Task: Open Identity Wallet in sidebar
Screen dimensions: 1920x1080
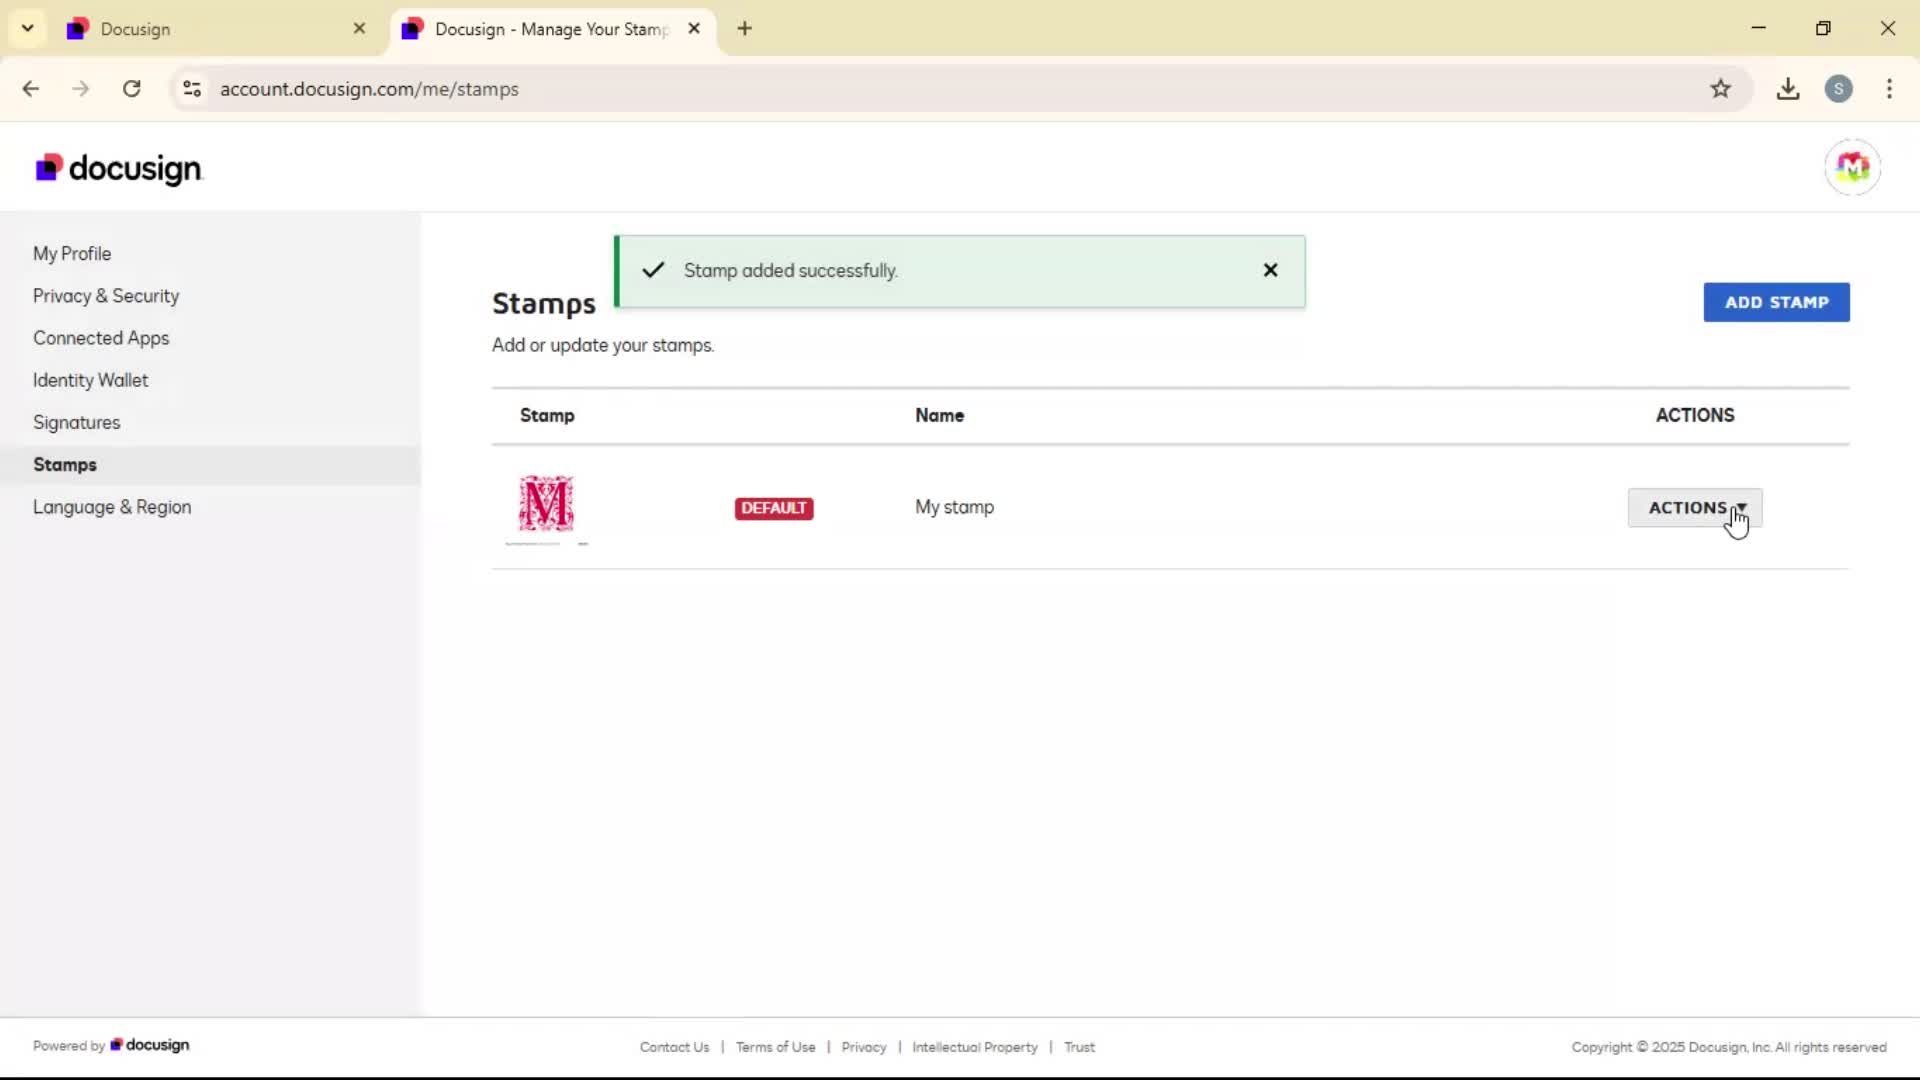Action: tap(90, 380)
